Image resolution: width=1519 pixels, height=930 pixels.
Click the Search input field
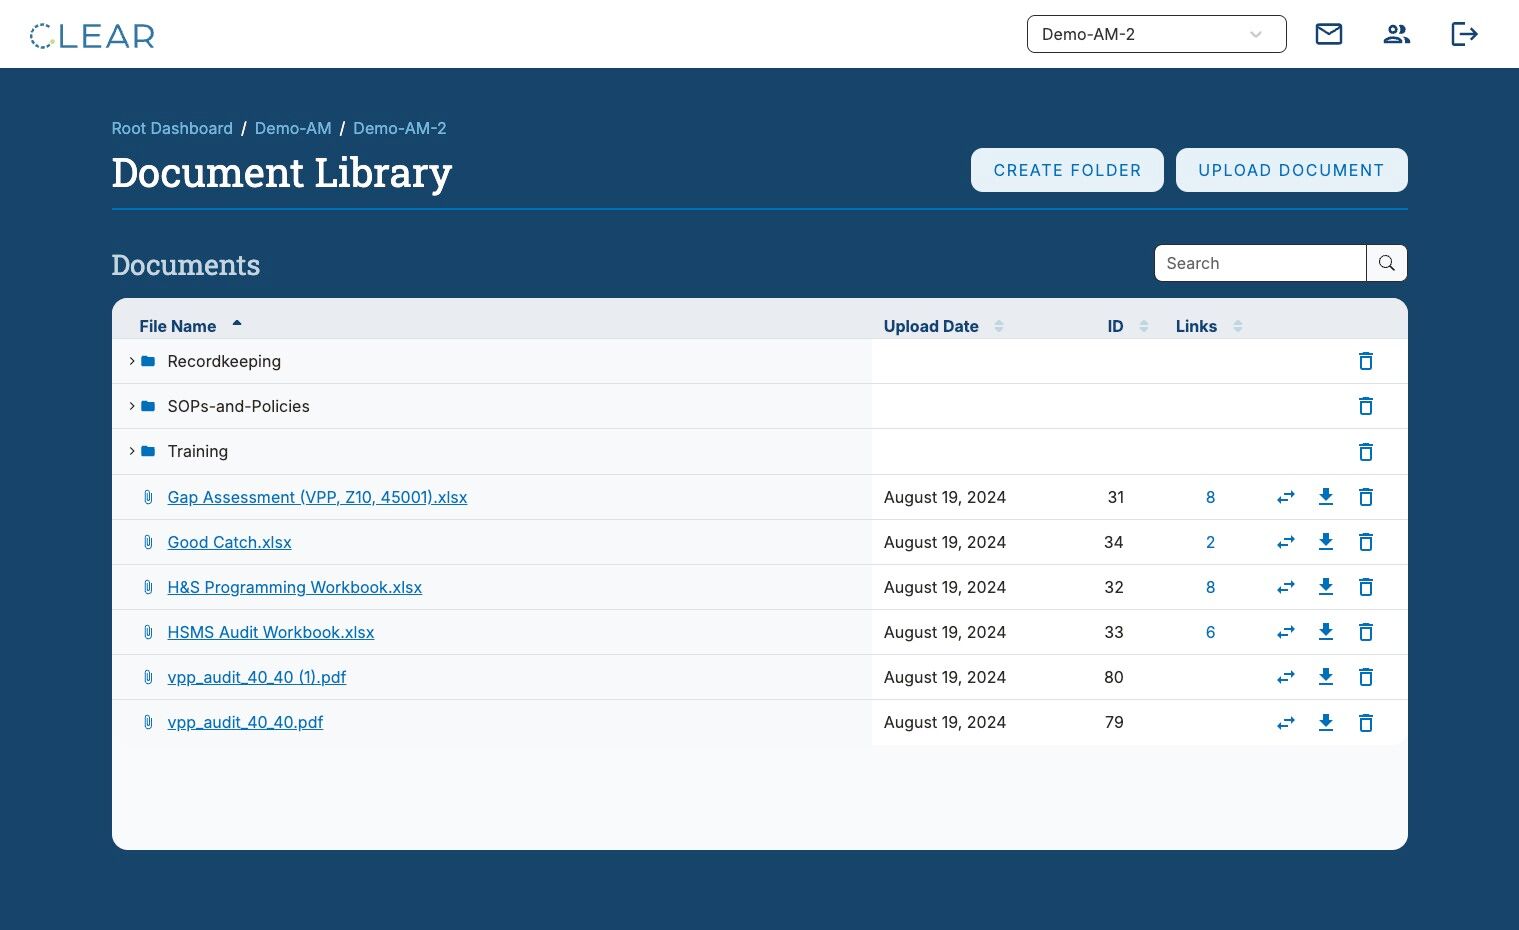click(x=1260, y=263)
